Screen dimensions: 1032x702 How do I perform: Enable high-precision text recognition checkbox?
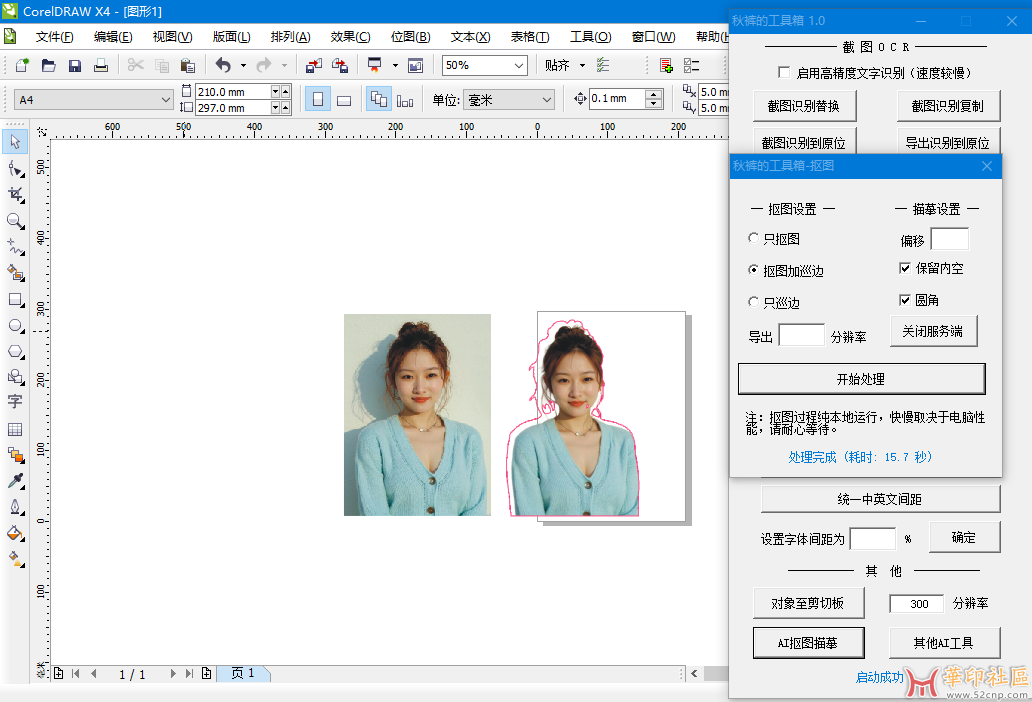783,73
